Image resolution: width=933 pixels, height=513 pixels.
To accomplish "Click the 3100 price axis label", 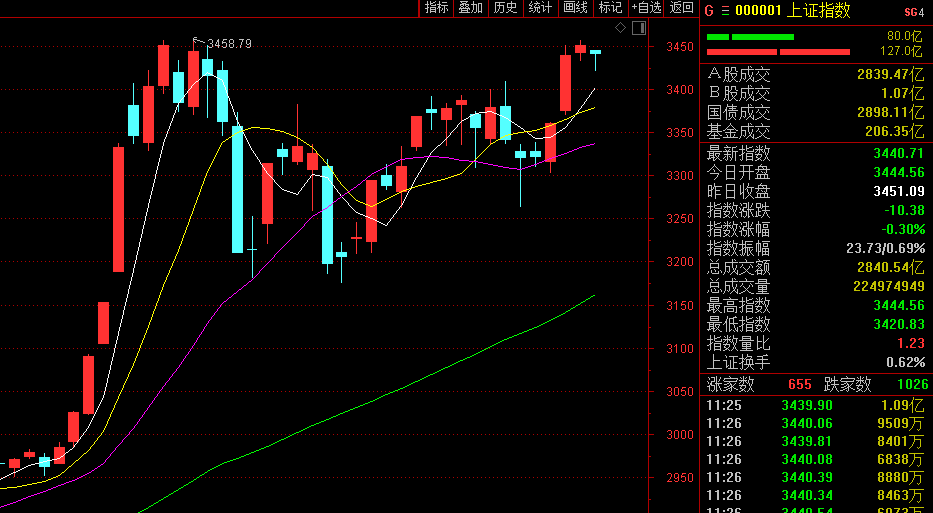I will [680, 349].
